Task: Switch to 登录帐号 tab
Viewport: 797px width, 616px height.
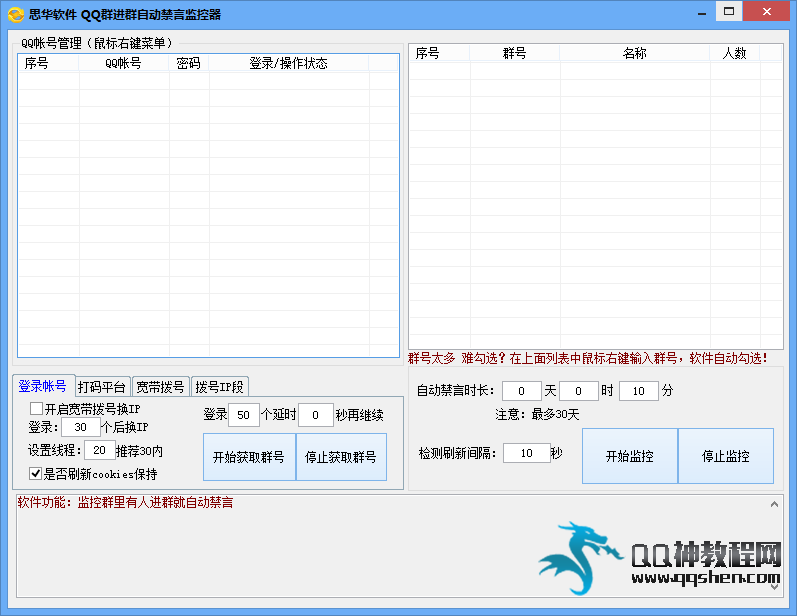Action: (x=43, y=386)
